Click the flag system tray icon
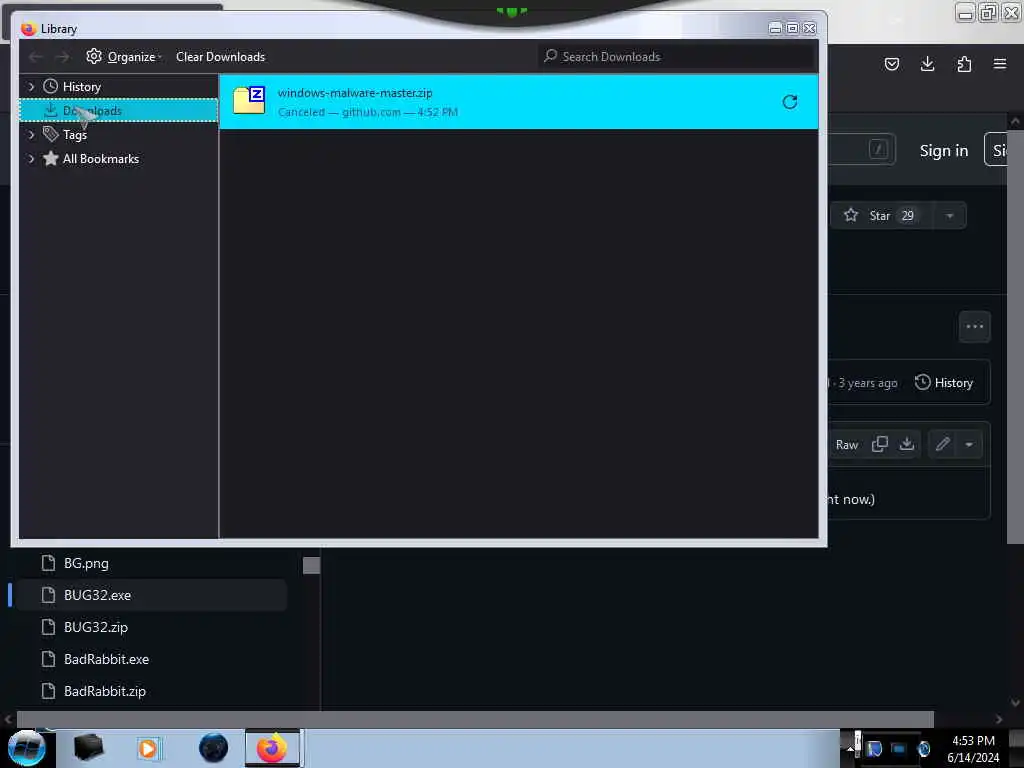 tap(874, 748)
